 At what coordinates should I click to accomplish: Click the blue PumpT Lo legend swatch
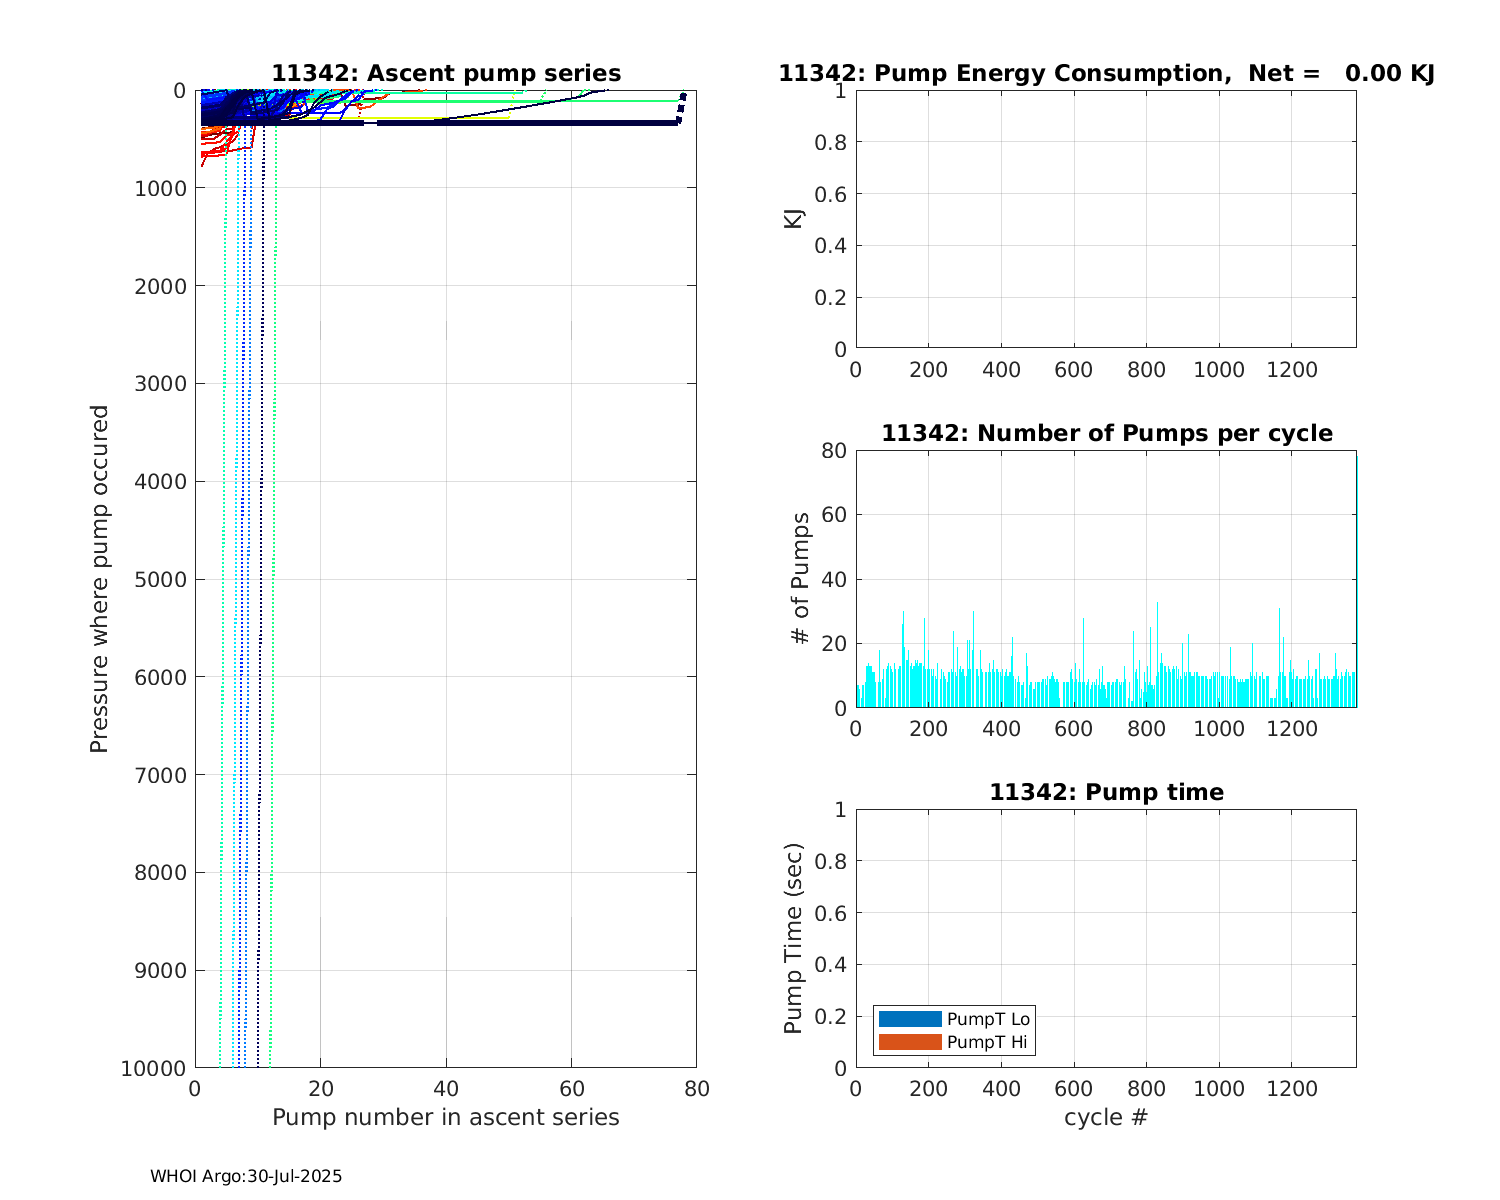tap(910, 1019)
